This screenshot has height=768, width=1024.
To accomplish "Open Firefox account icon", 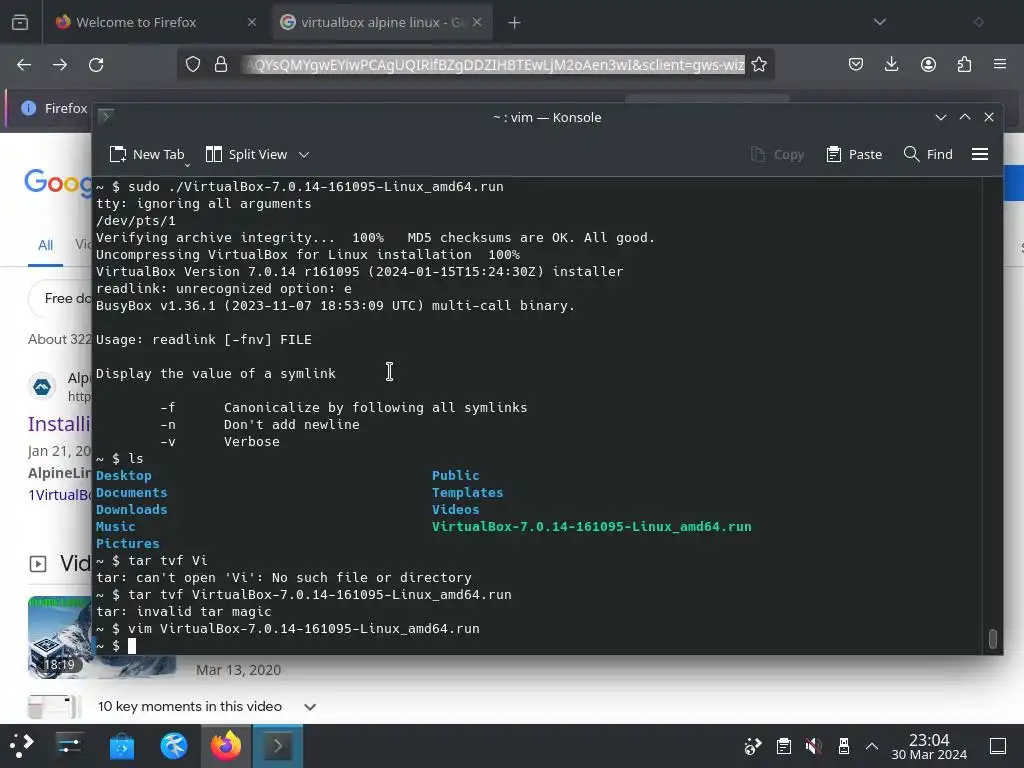I will tap(928, 64).
